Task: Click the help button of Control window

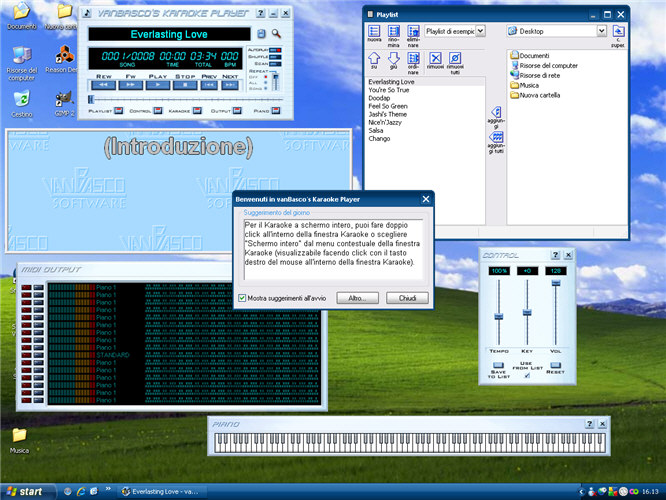Action: click(555, 255)
